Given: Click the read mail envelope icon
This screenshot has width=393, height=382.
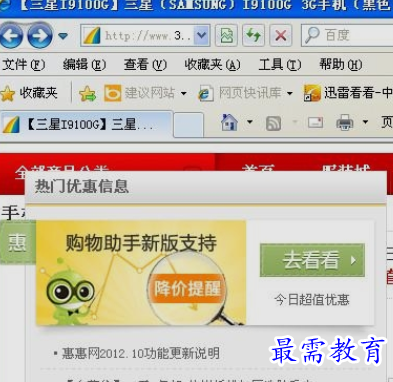Looking at the screenshot, I should point(315,123).
